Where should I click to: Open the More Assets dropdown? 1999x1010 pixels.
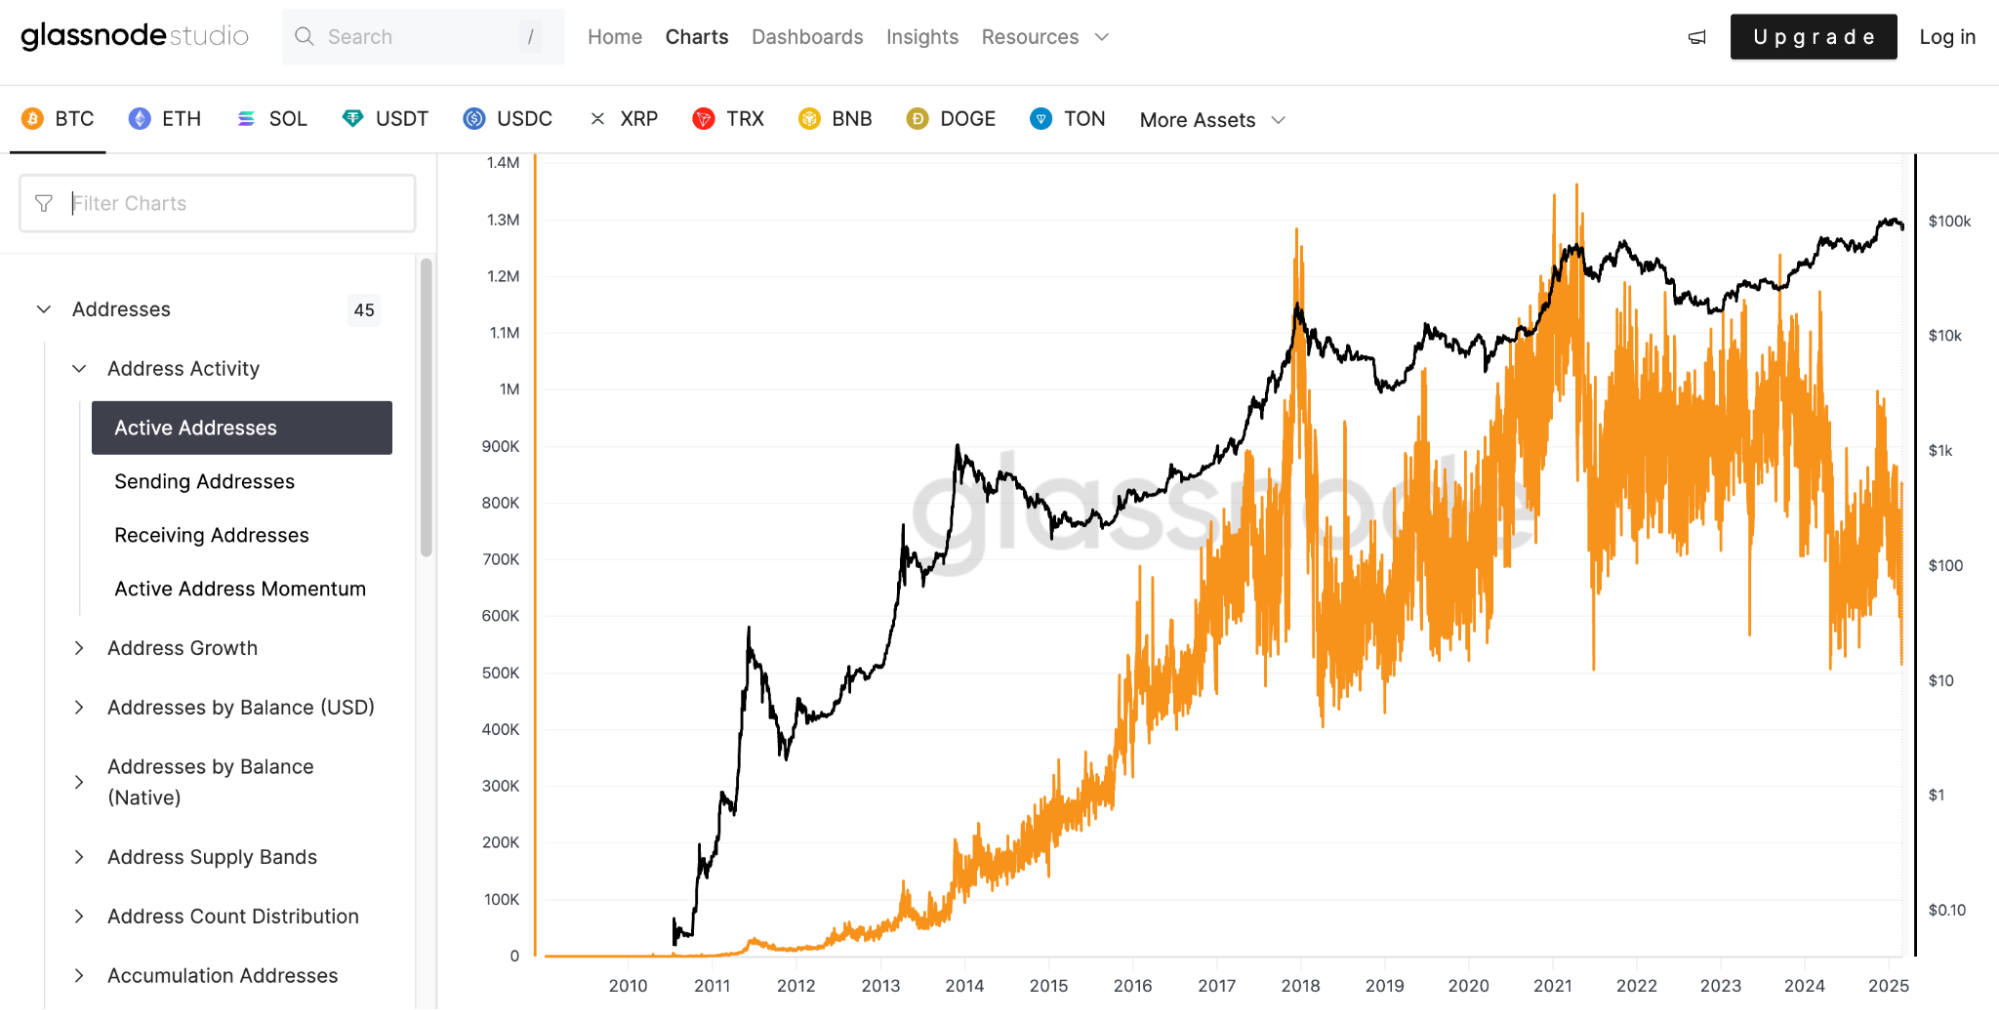1212,120
